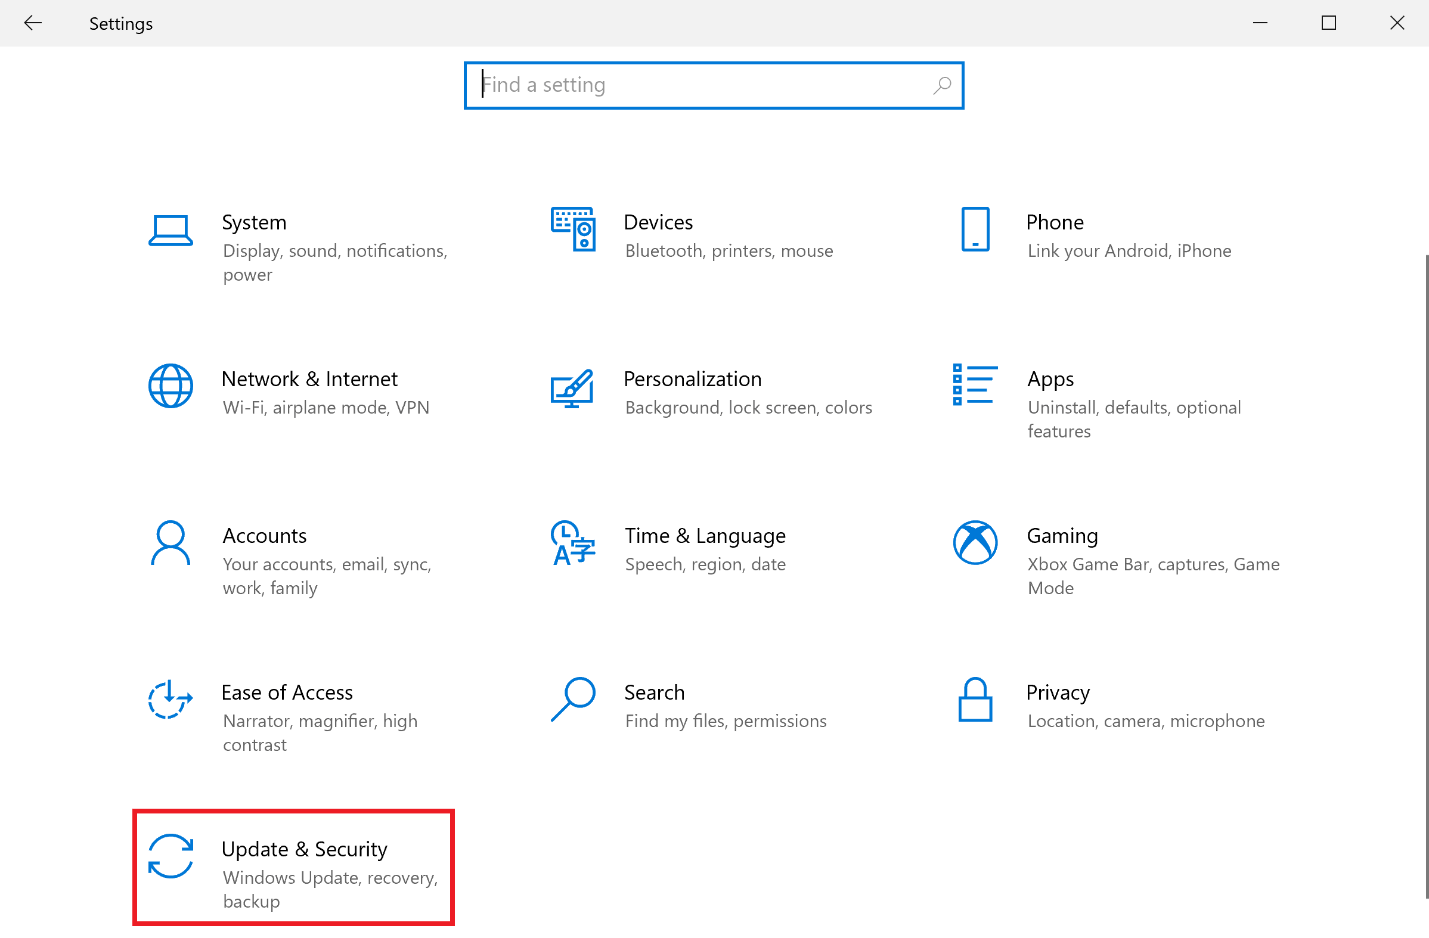Open the Update & Security heading link
The image size is (1429, 938).
304,849
